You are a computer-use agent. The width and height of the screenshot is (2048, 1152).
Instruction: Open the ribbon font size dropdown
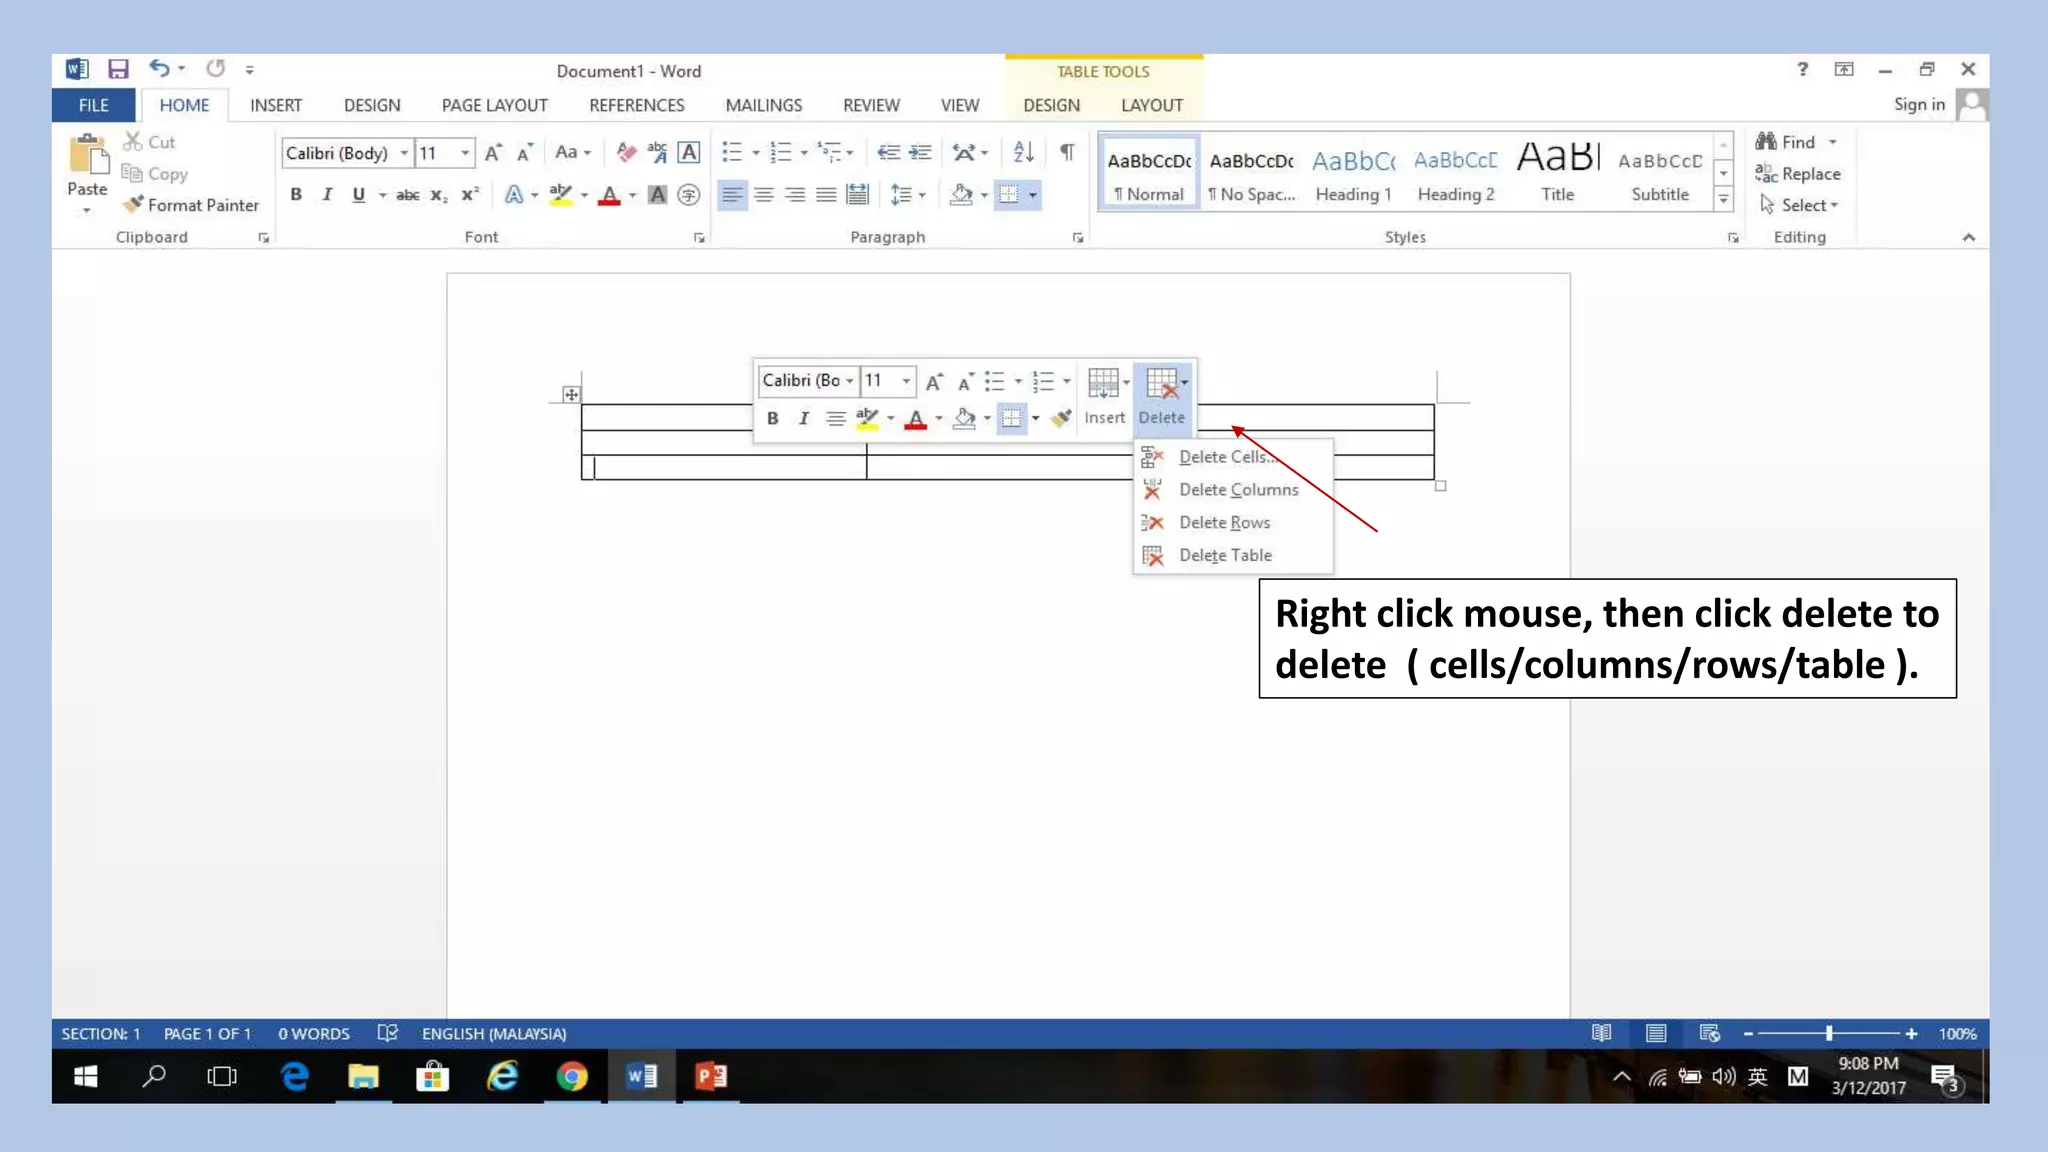tap(465, 153)
